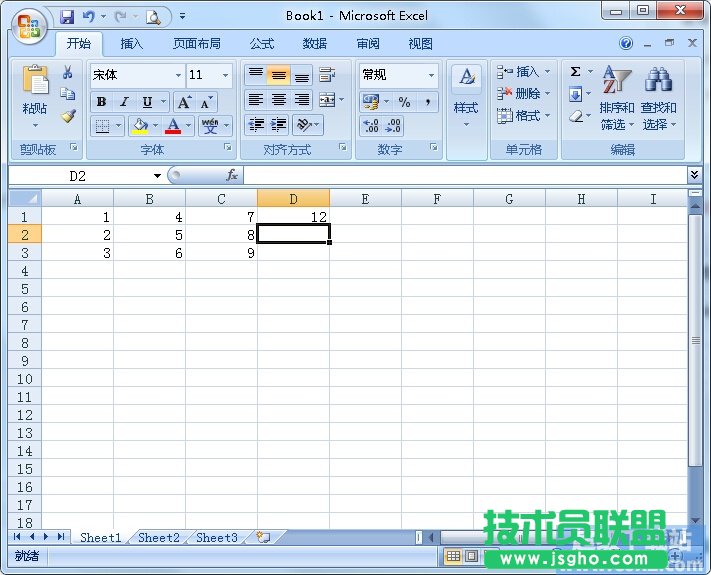Toggle center horizontal alignment

279,100
